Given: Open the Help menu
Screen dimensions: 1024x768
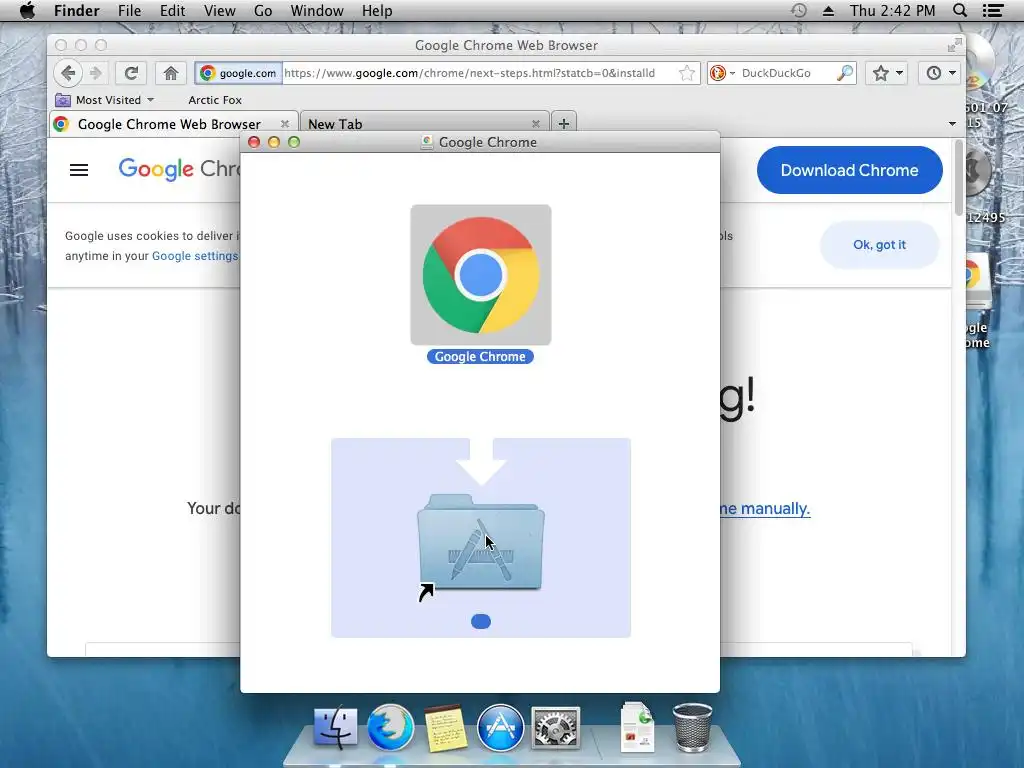Looking at the screenshot, I should [377, 10].
